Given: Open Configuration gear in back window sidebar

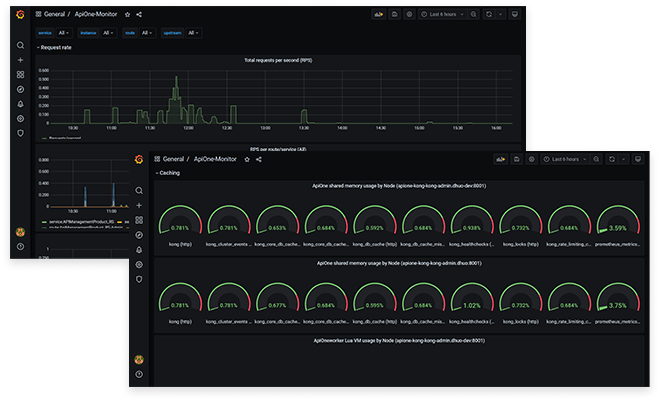Looking at the screenshot, I should (20, 119).
